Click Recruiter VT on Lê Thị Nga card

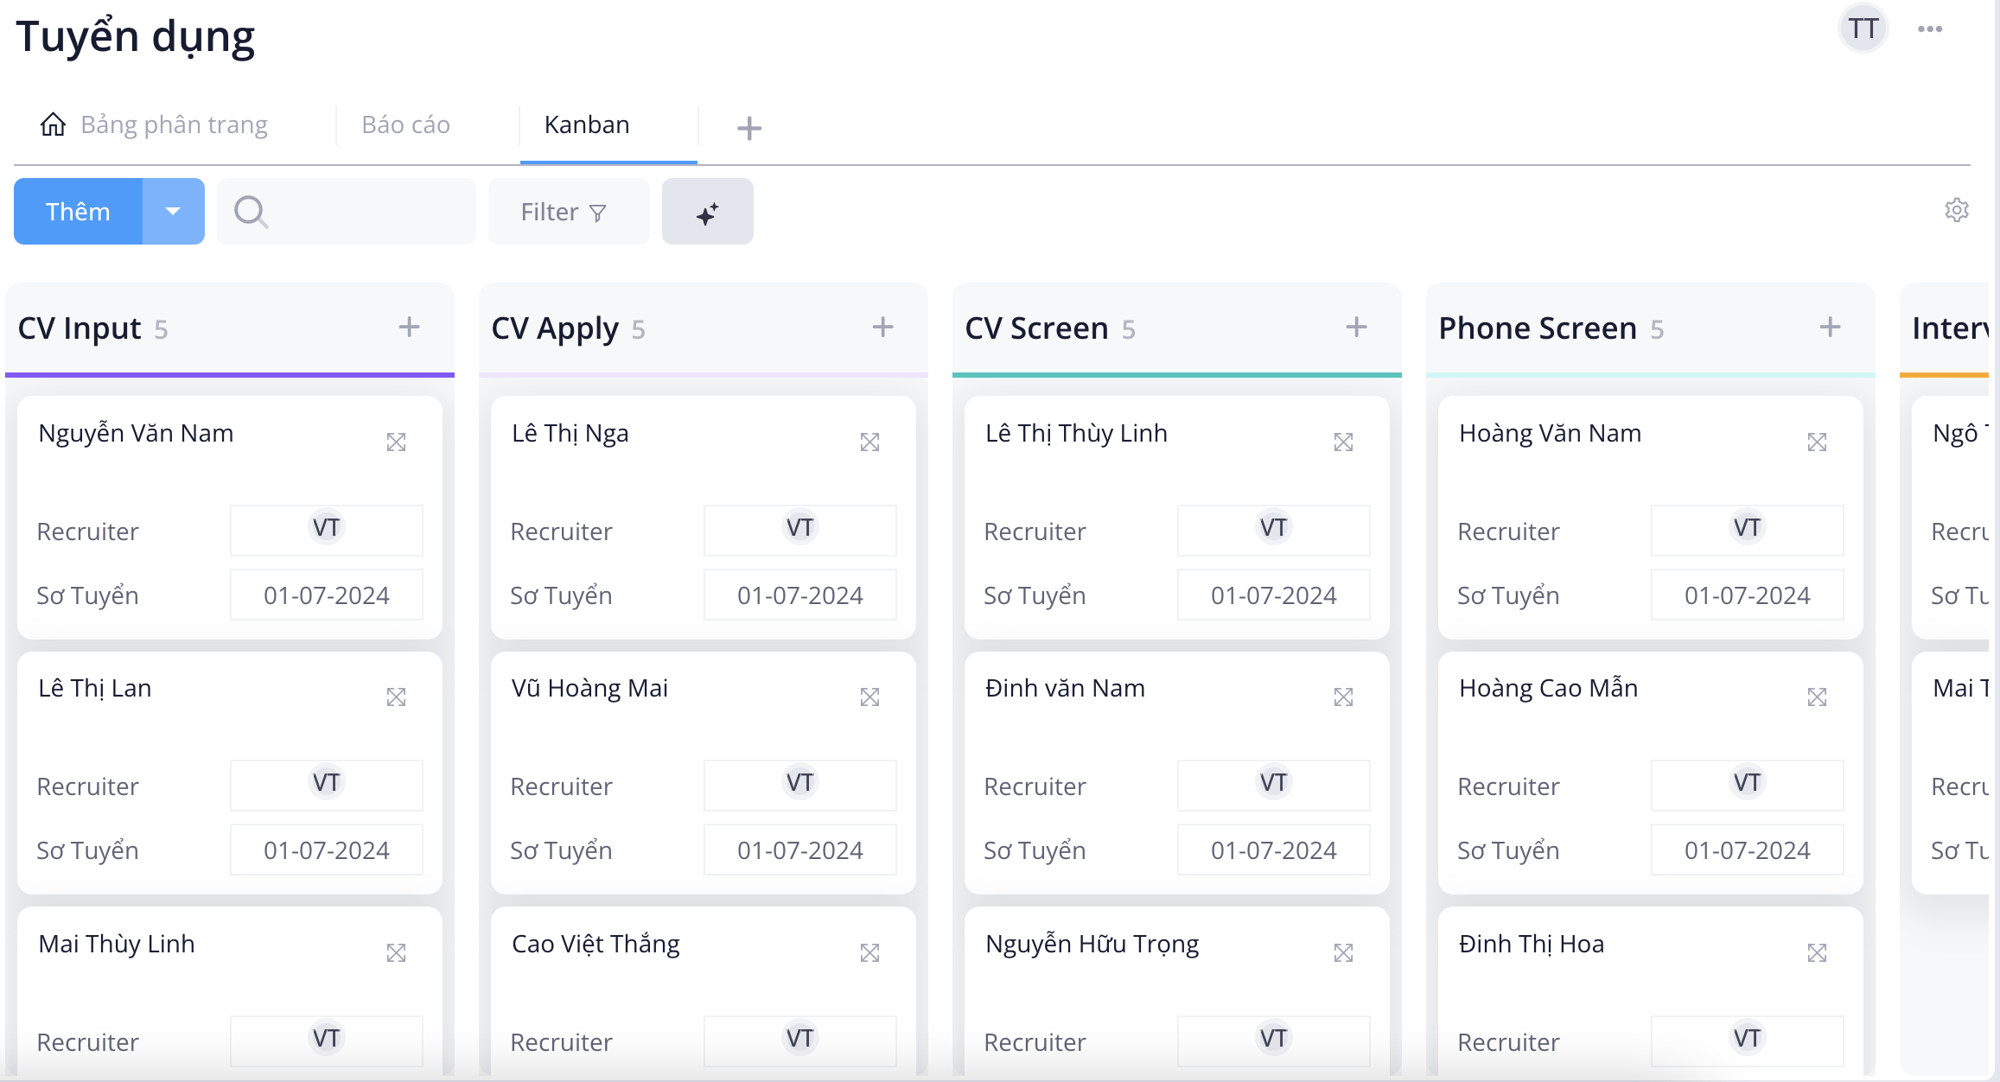coord(800,529)
